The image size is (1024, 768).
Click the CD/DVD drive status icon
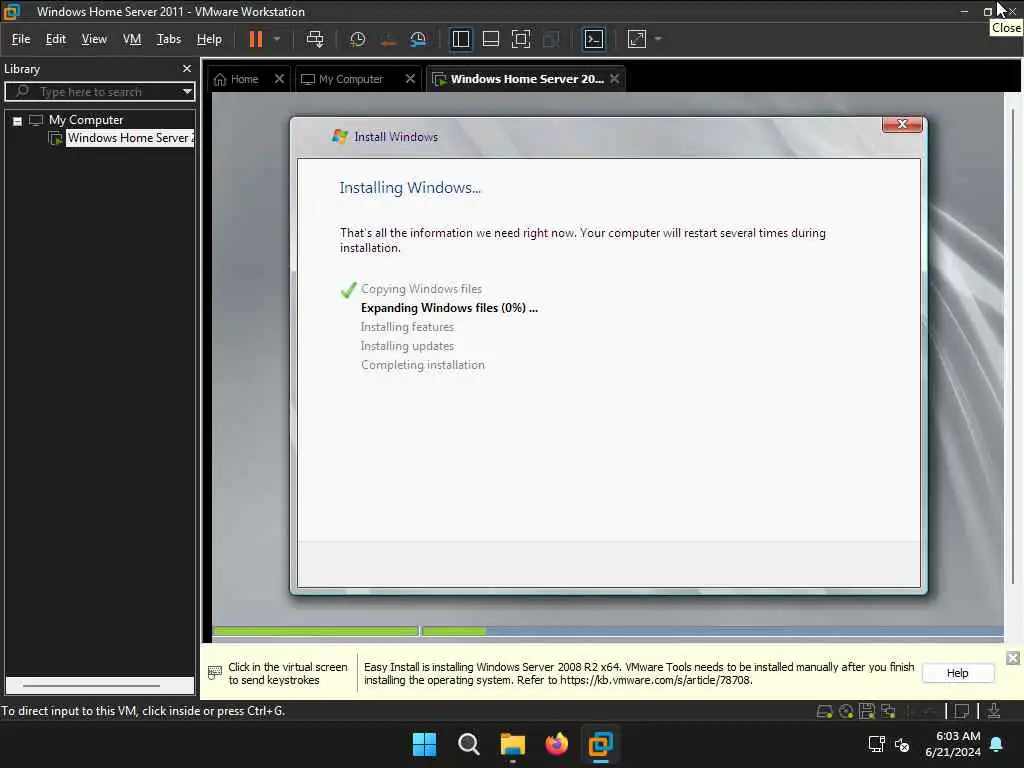tap(846, 711)
